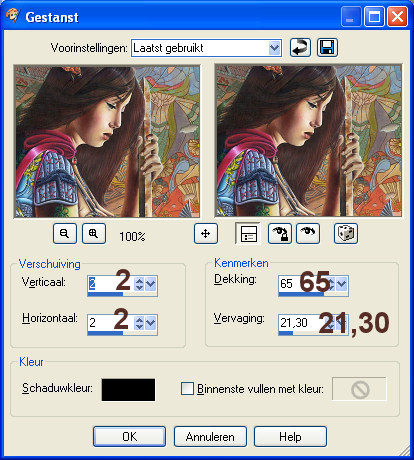Open Horizontaal slider dropdown arrow
This screenshot has width=414, height=460.
pos(151,323)
